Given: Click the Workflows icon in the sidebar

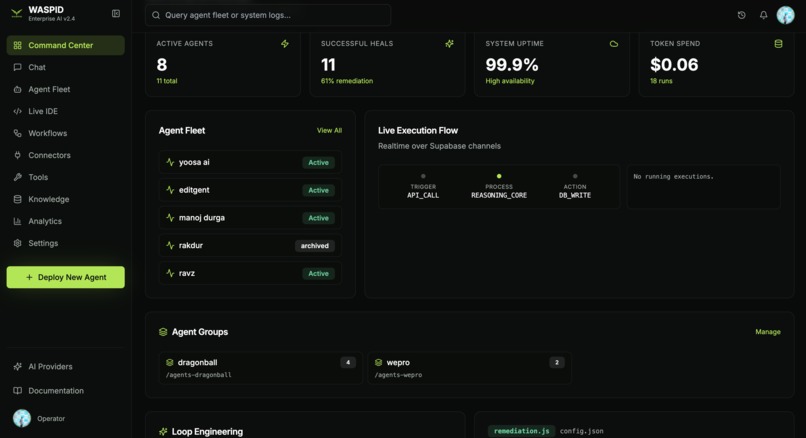Looking at the screenshot, I should 17,133.
